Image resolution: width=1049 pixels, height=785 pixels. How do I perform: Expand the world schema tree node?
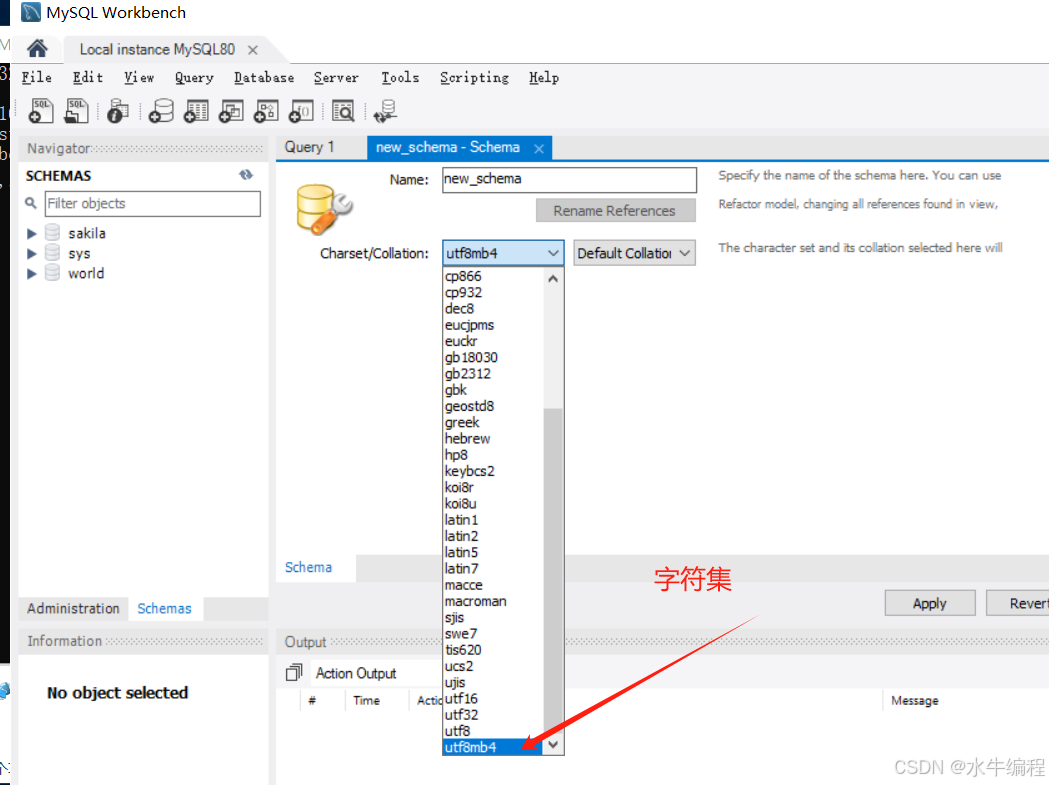click(x=31, y=274)
